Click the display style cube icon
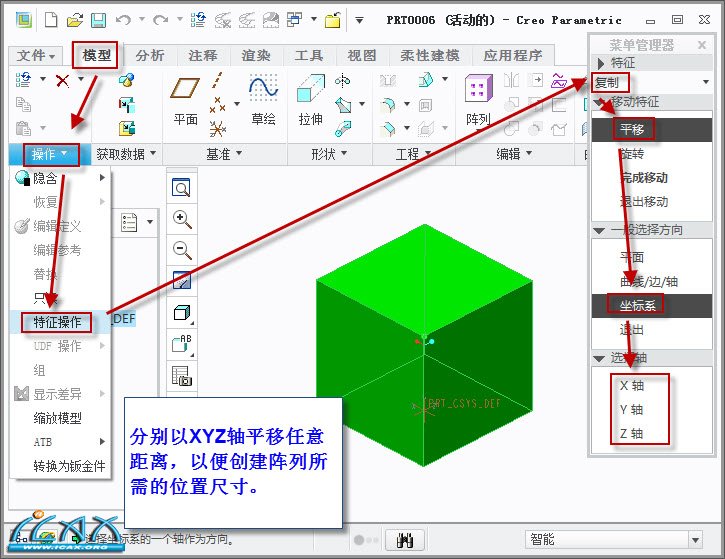This screenshot has width=725, height=559. tap(182, 313)
